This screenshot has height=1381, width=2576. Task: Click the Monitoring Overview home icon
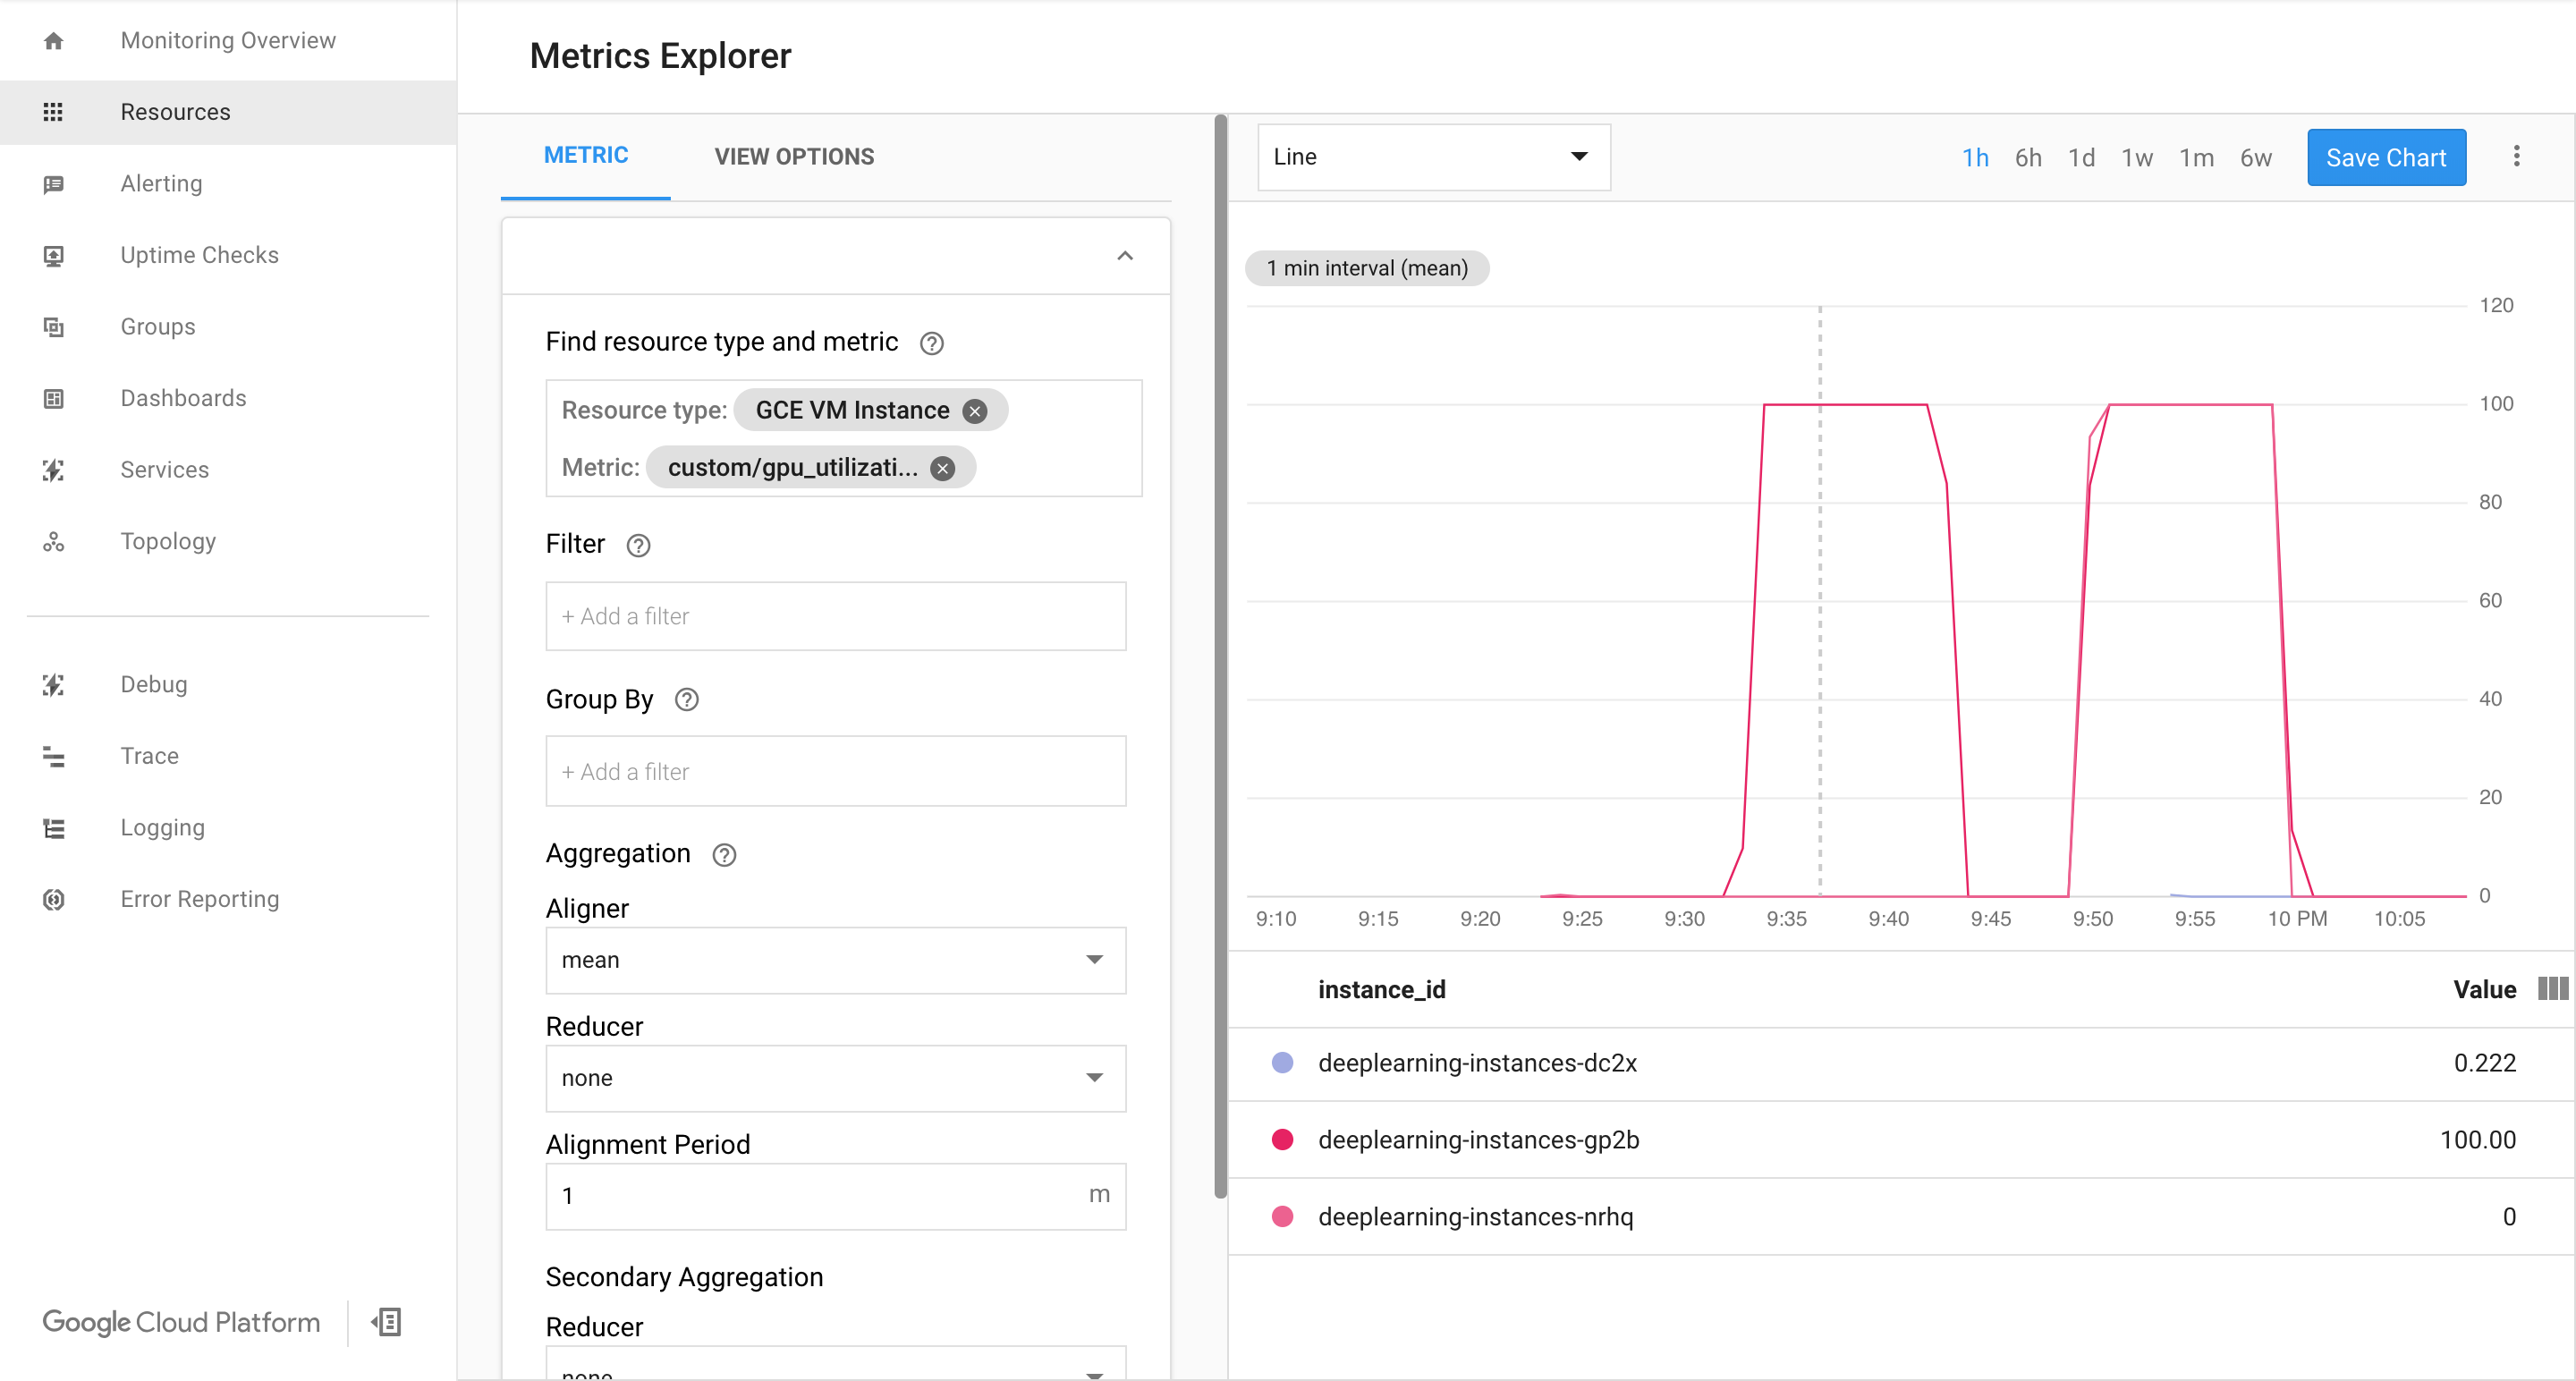click(53, 39)
